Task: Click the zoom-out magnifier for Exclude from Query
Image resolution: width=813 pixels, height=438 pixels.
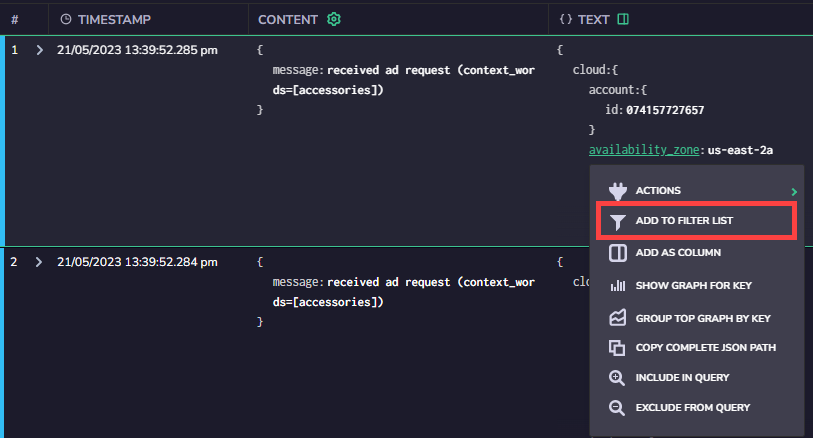Action: (x=616, y=408)
